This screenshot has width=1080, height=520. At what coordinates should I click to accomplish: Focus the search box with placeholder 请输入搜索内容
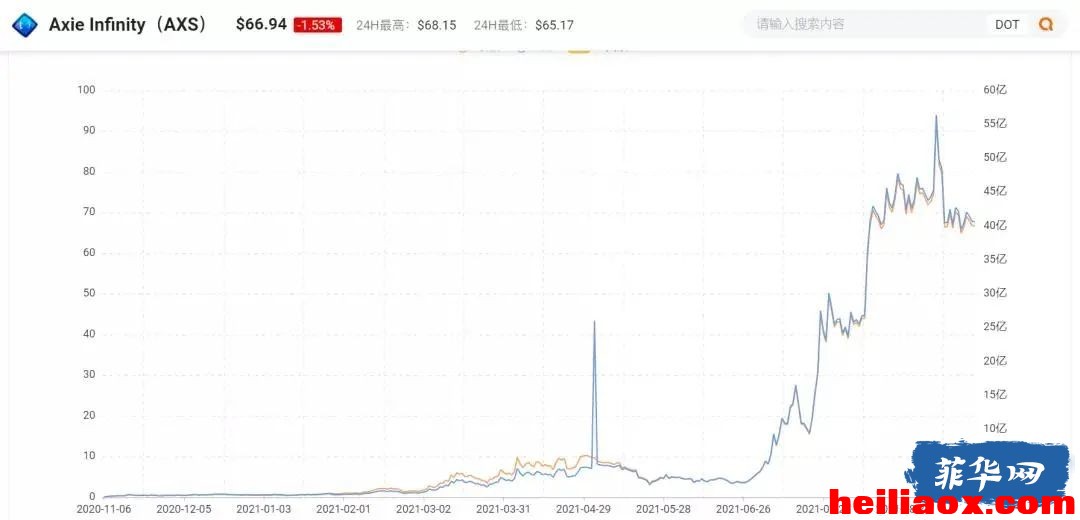pos(864,25)
